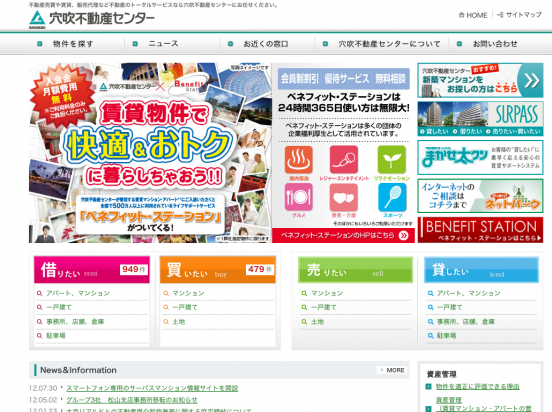552x412 pixels.
Task: Open the 新築マンションをお探しの方はこちら banner
Action: coord(480,80)
